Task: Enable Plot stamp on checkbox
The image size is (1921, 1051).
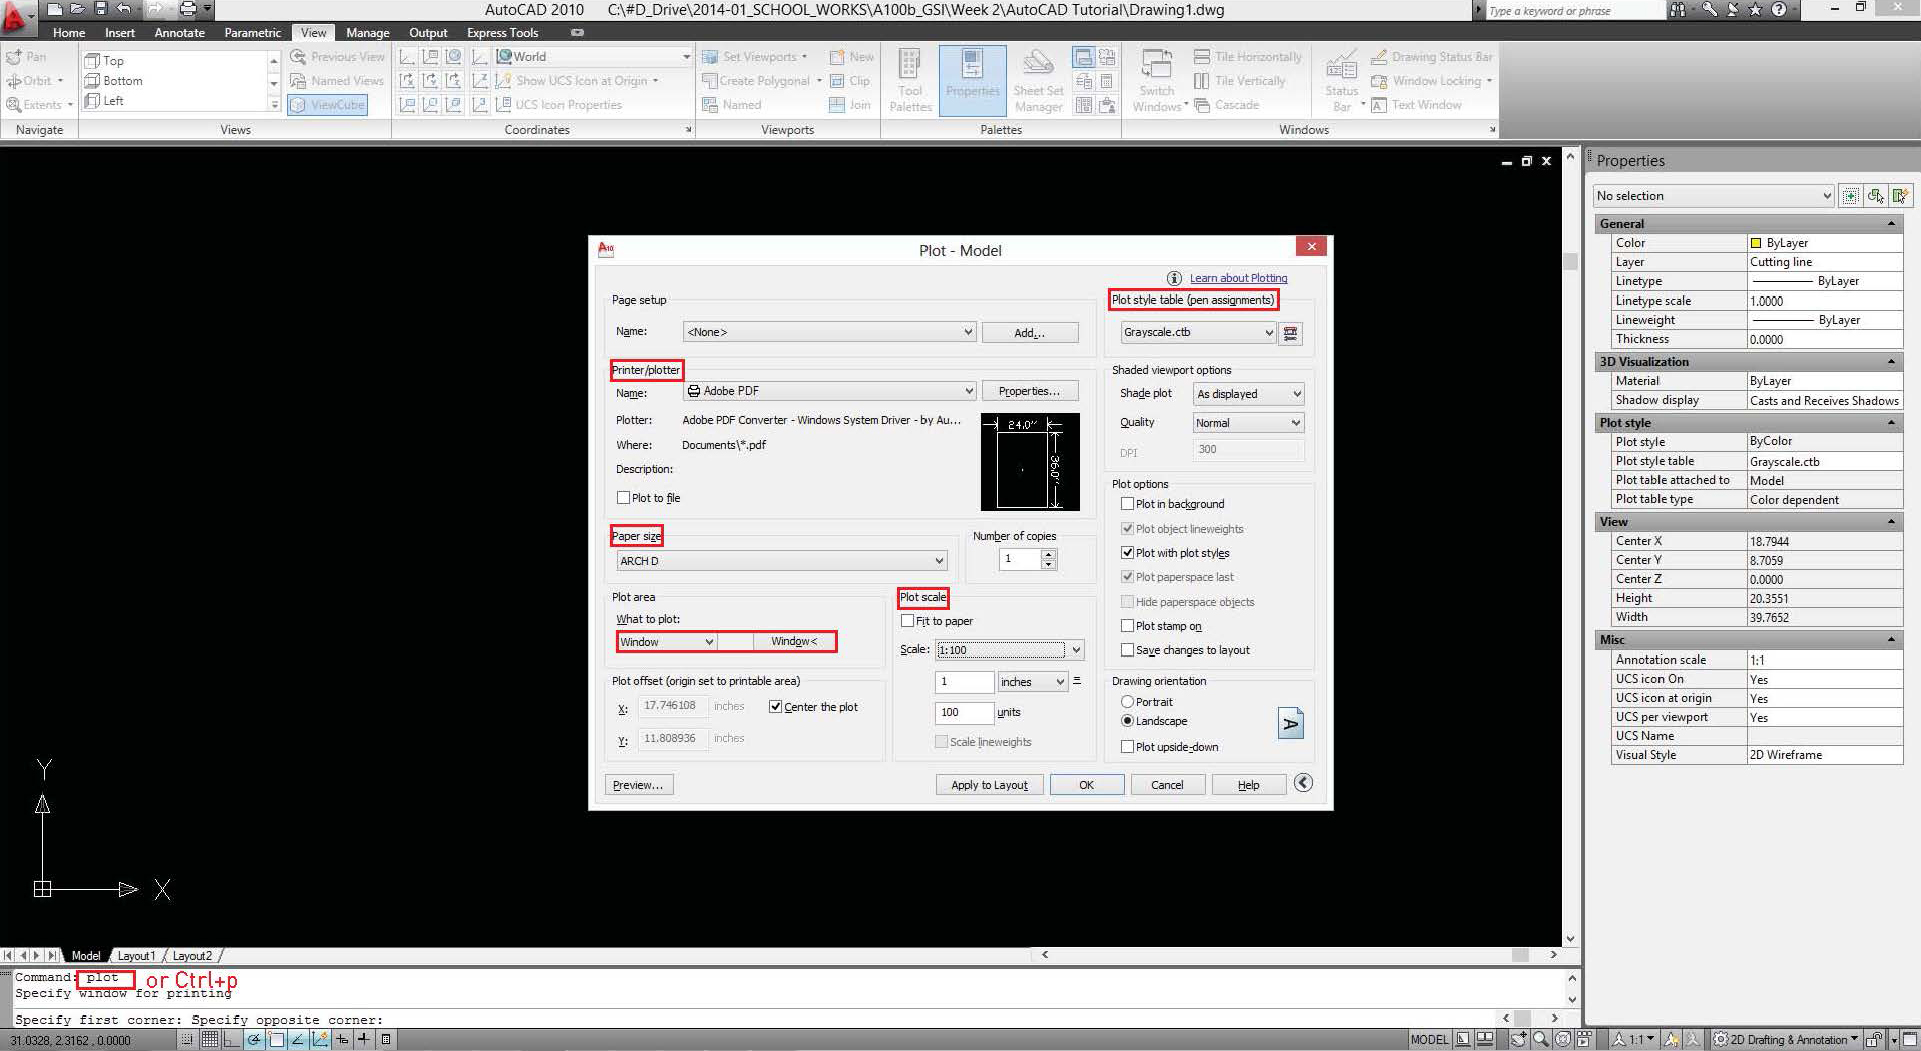Action: click(1127, 626)
